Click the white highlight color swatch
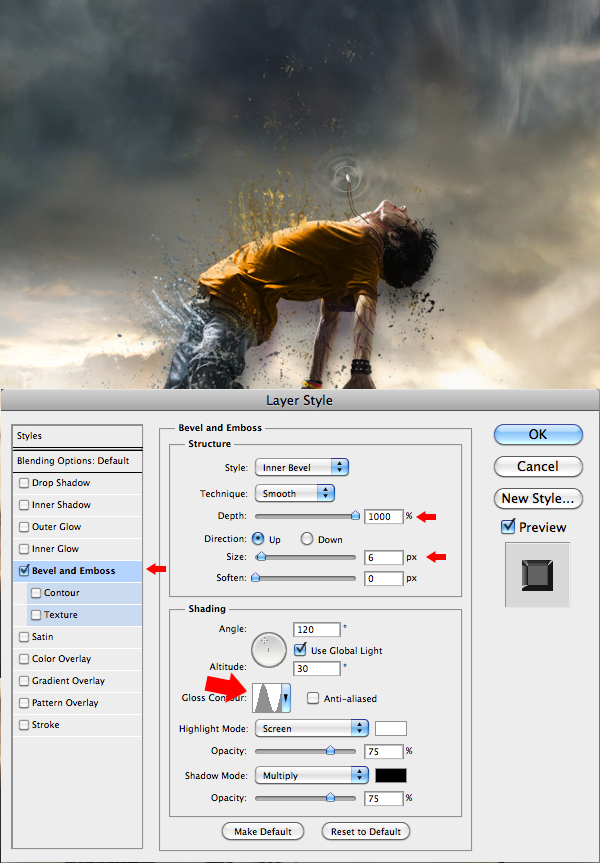 click(391, 728)
